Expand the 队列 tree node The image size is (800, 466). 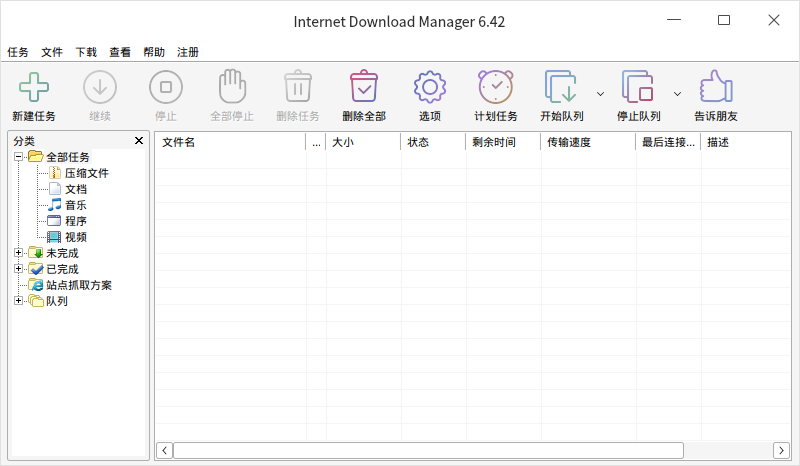click(18, 301)
